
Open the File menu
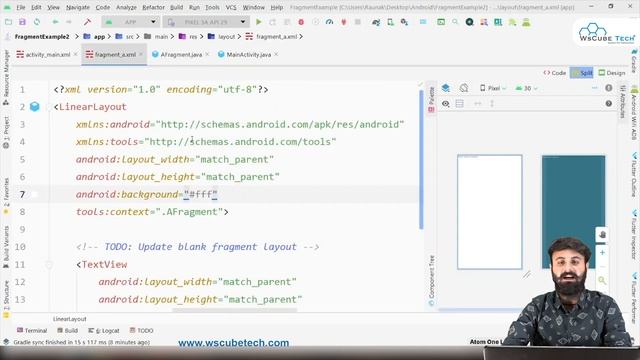pos(20,7)
